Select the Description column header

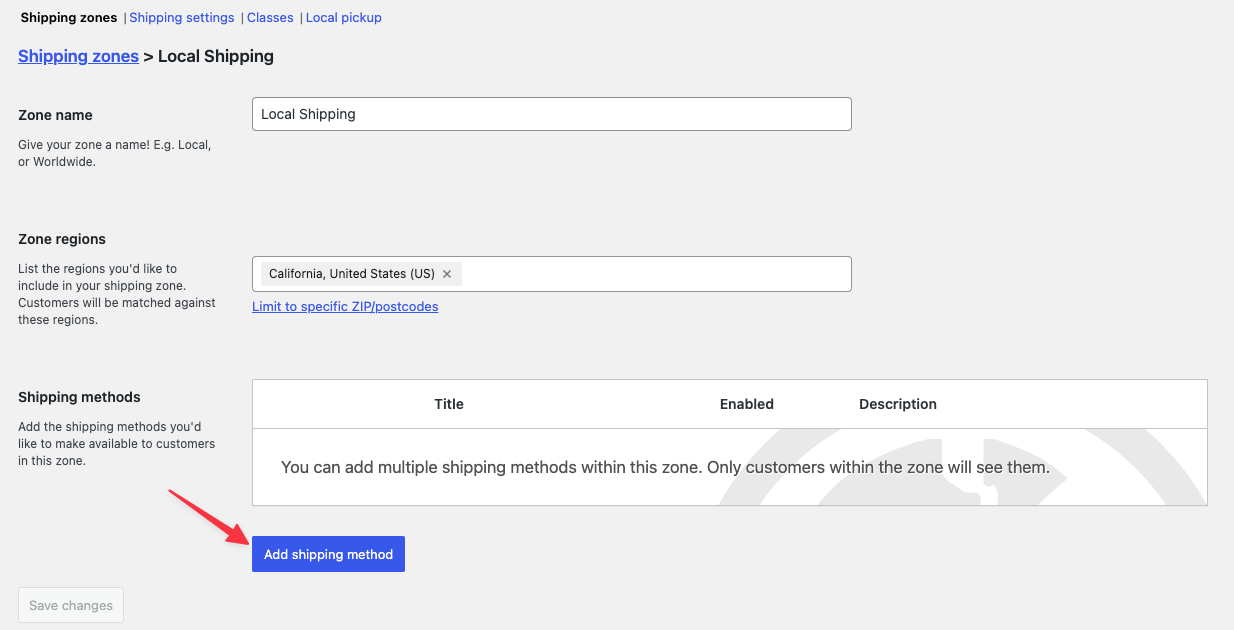[898, 404]
